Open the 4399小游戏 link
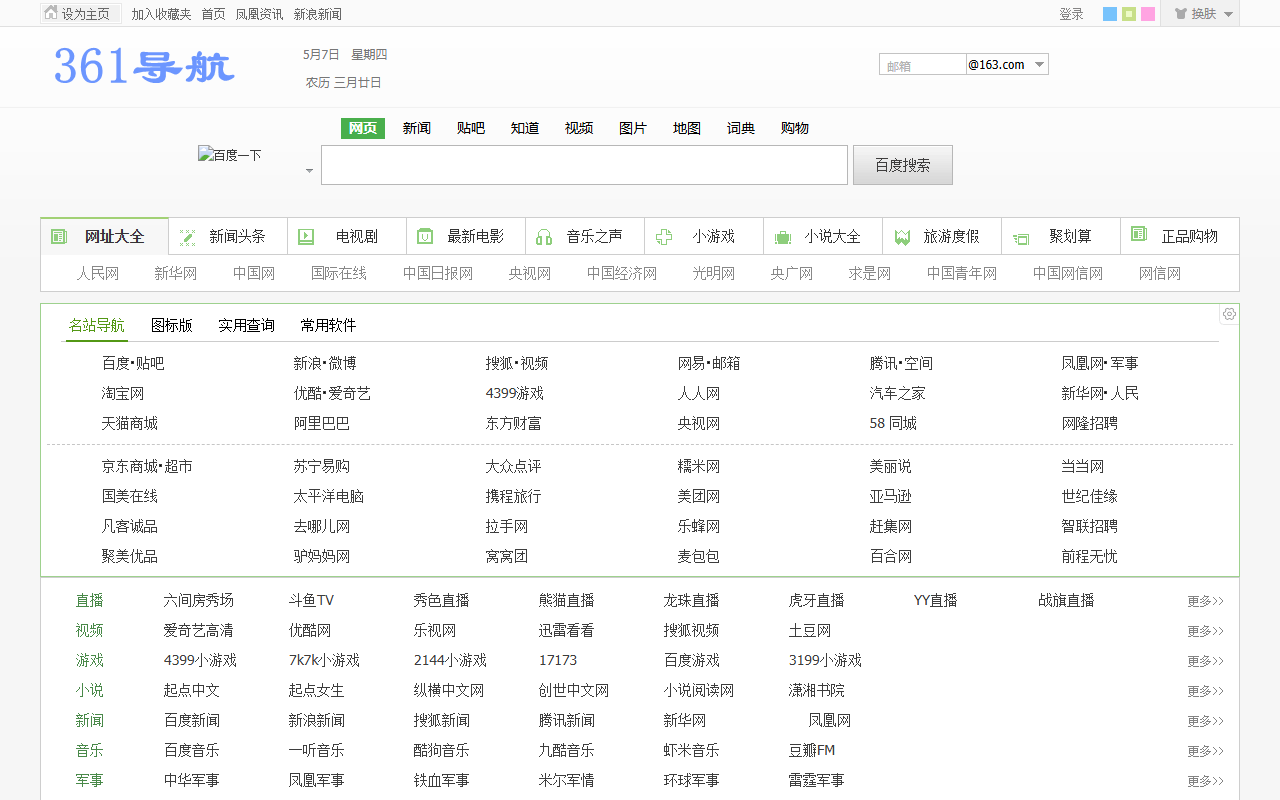Viewport: 1280px width, 800px height. tap(200, 660)
